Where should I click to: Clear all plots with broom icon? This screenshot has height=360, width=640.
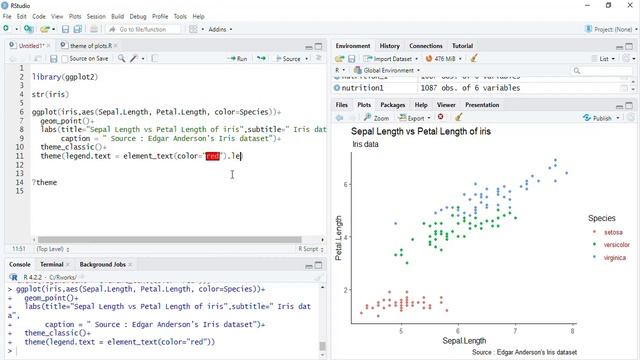[x=458, y=117]
